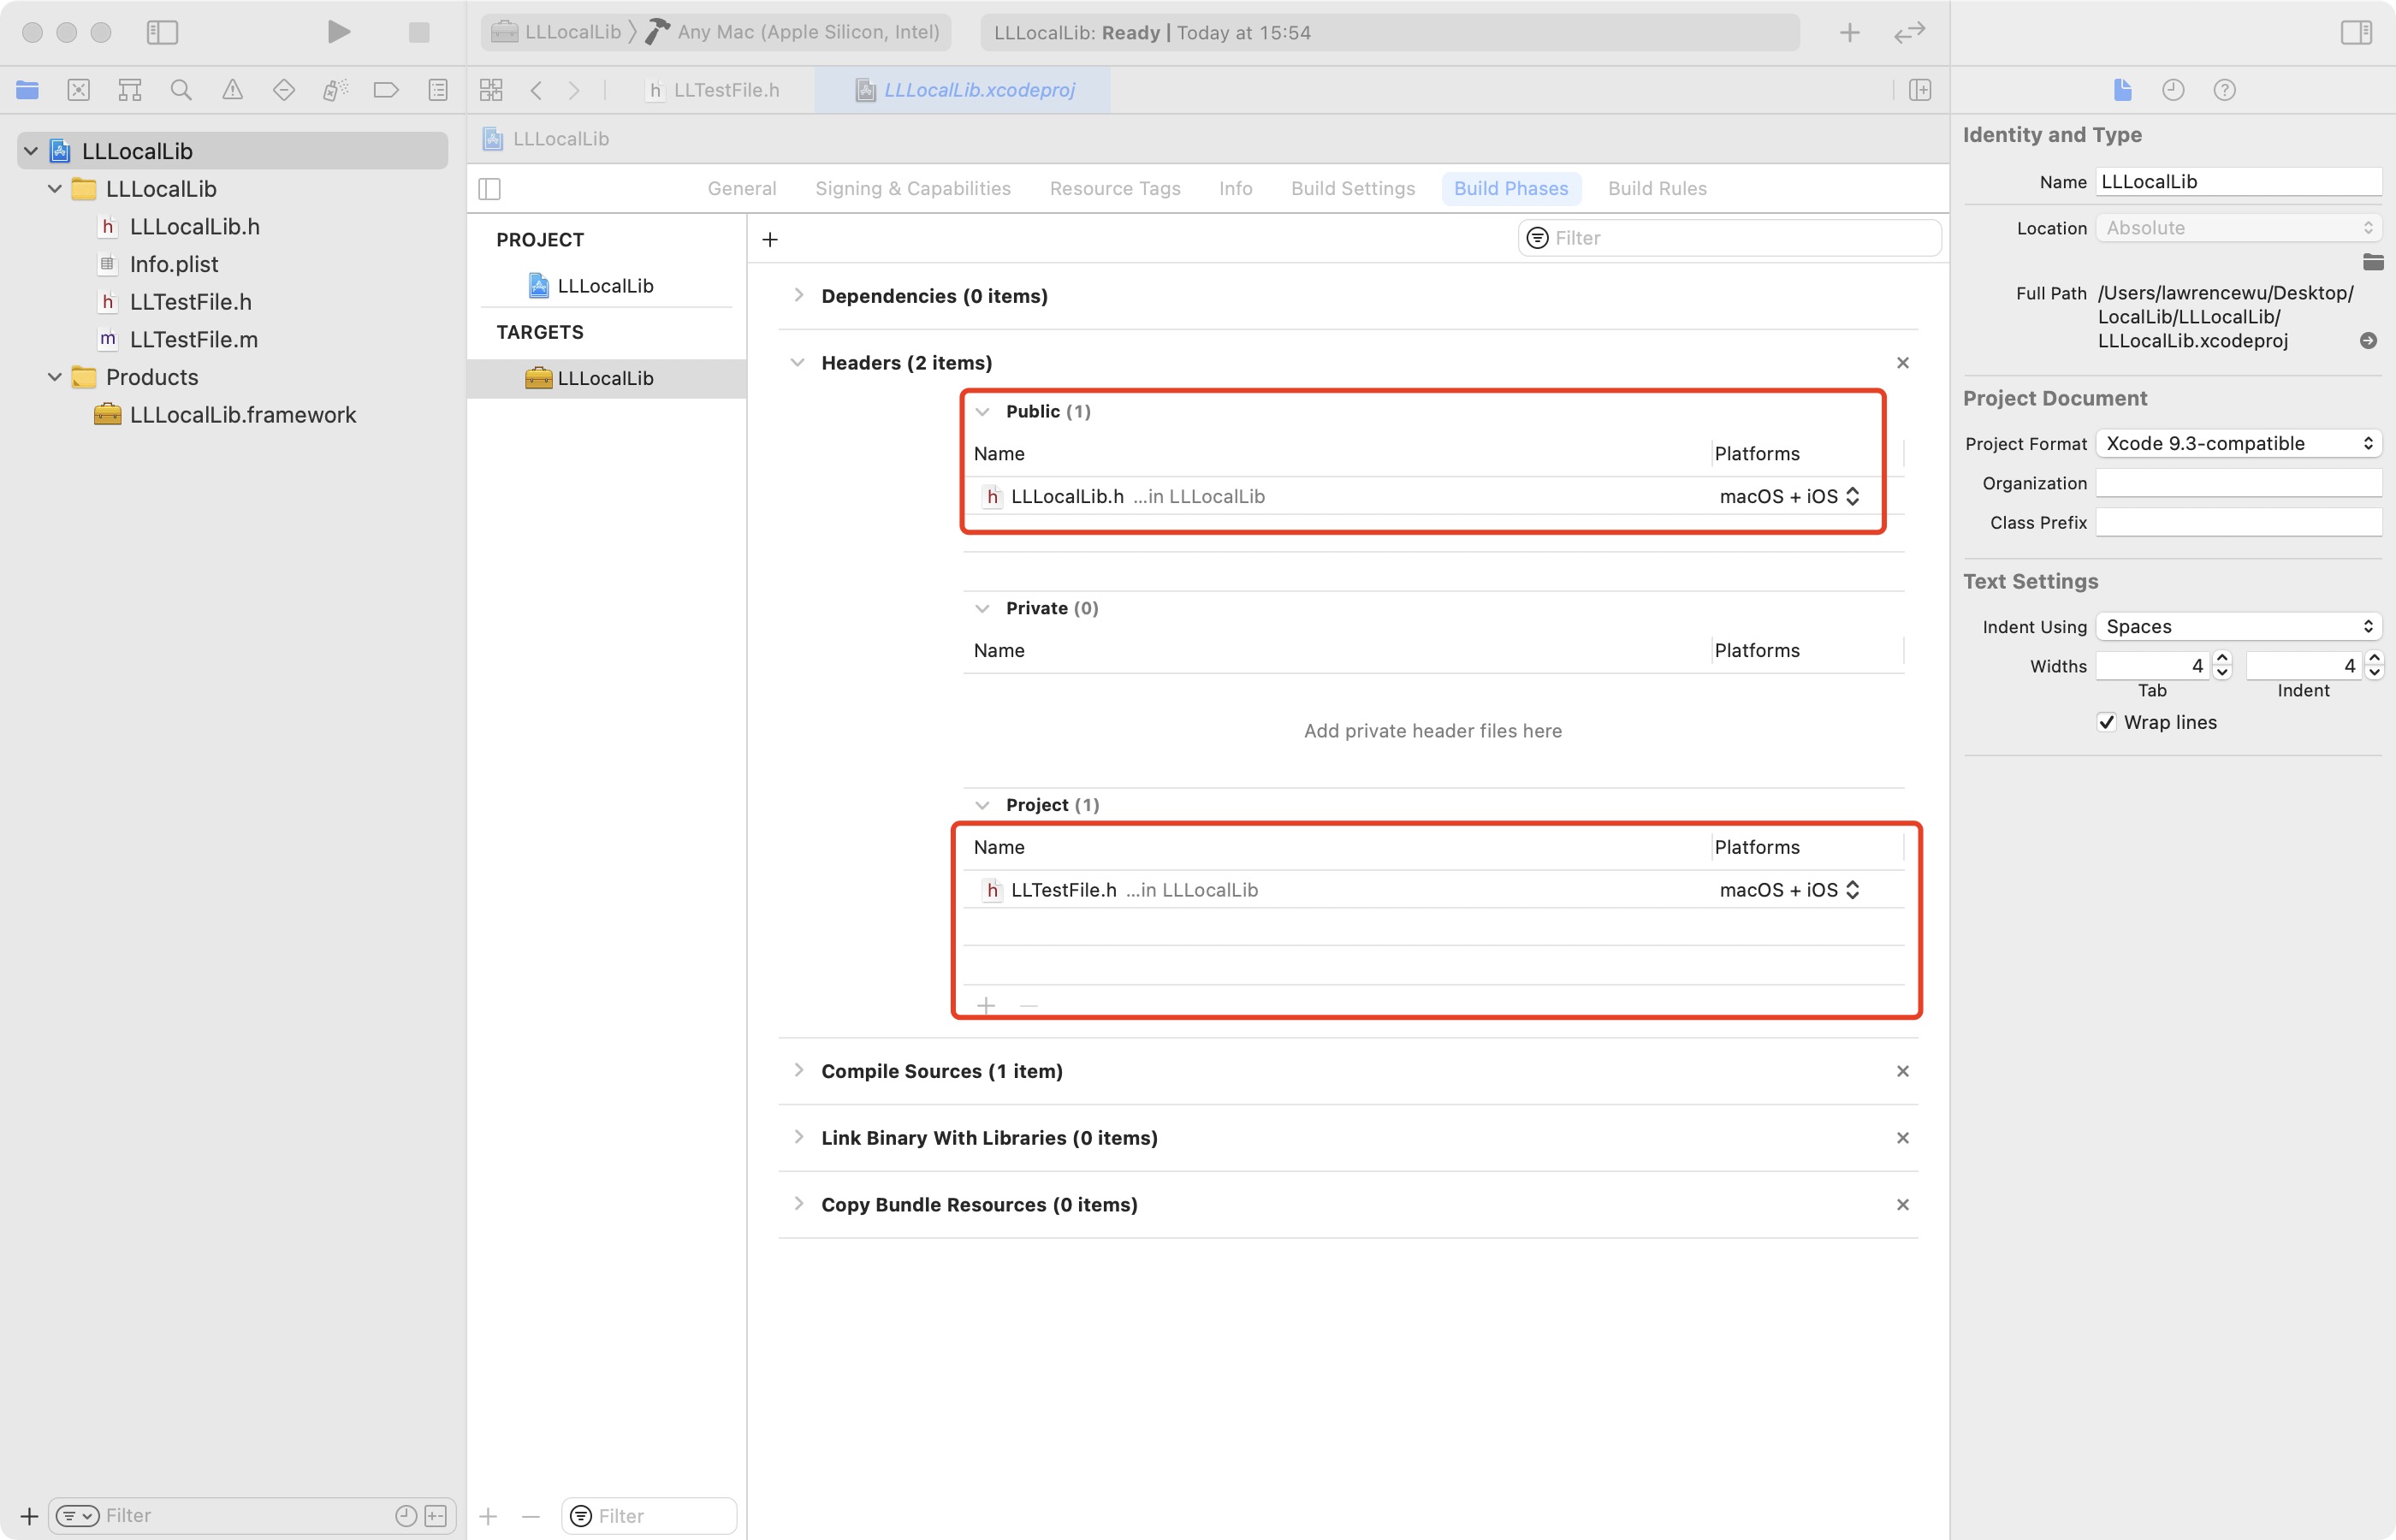
Task: Click the Class Prefix text field
Action: click(x=2239, y=522)
